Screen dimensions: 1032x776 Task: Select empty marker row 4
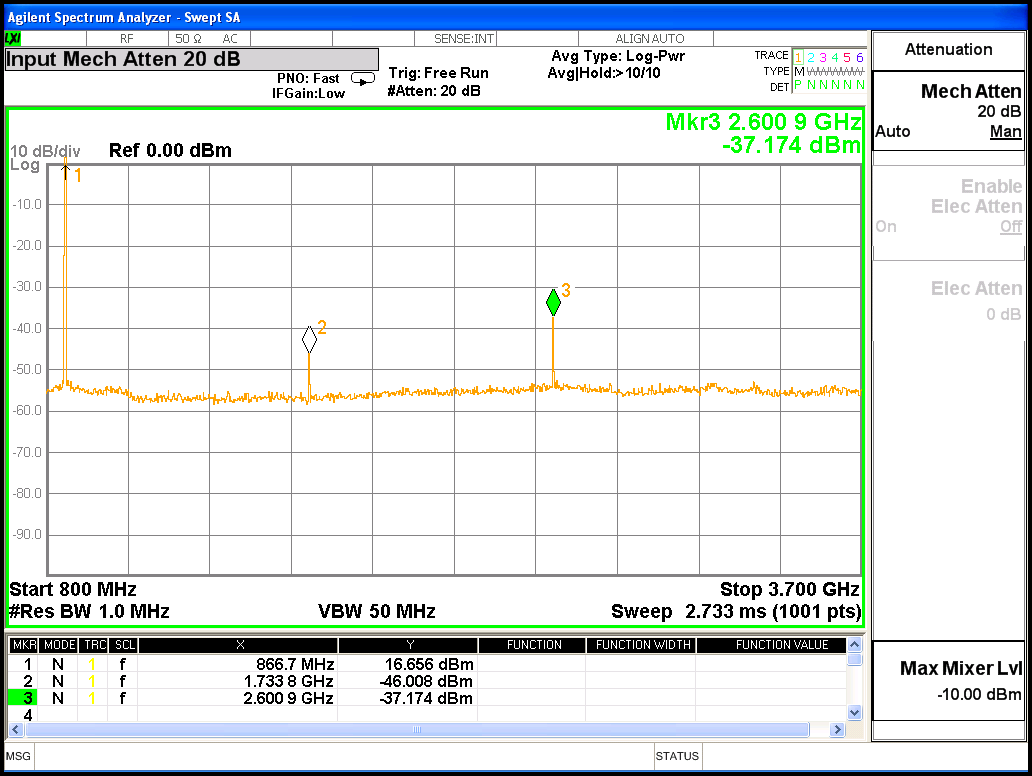coord(426,714)
